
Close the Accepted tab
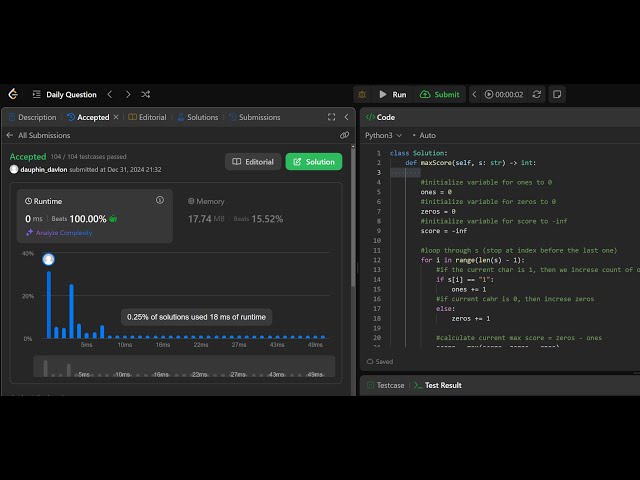(x=116, y=117)
